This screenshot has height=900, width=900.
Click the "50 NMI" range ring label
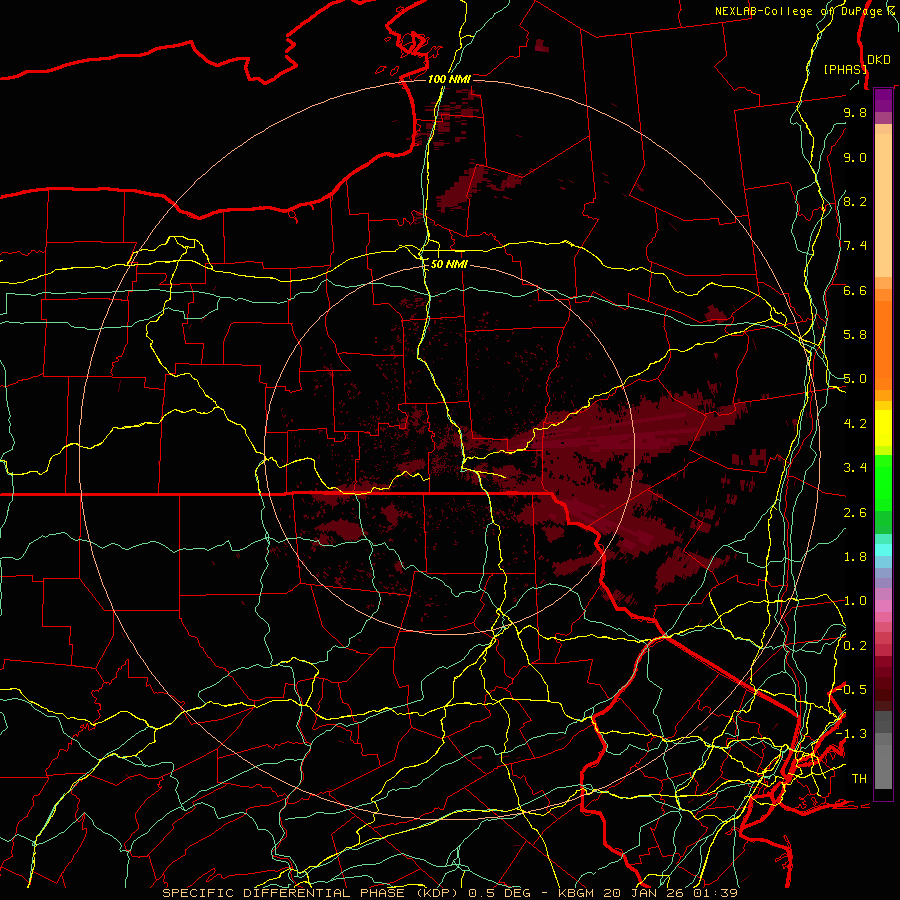point(449,264)
